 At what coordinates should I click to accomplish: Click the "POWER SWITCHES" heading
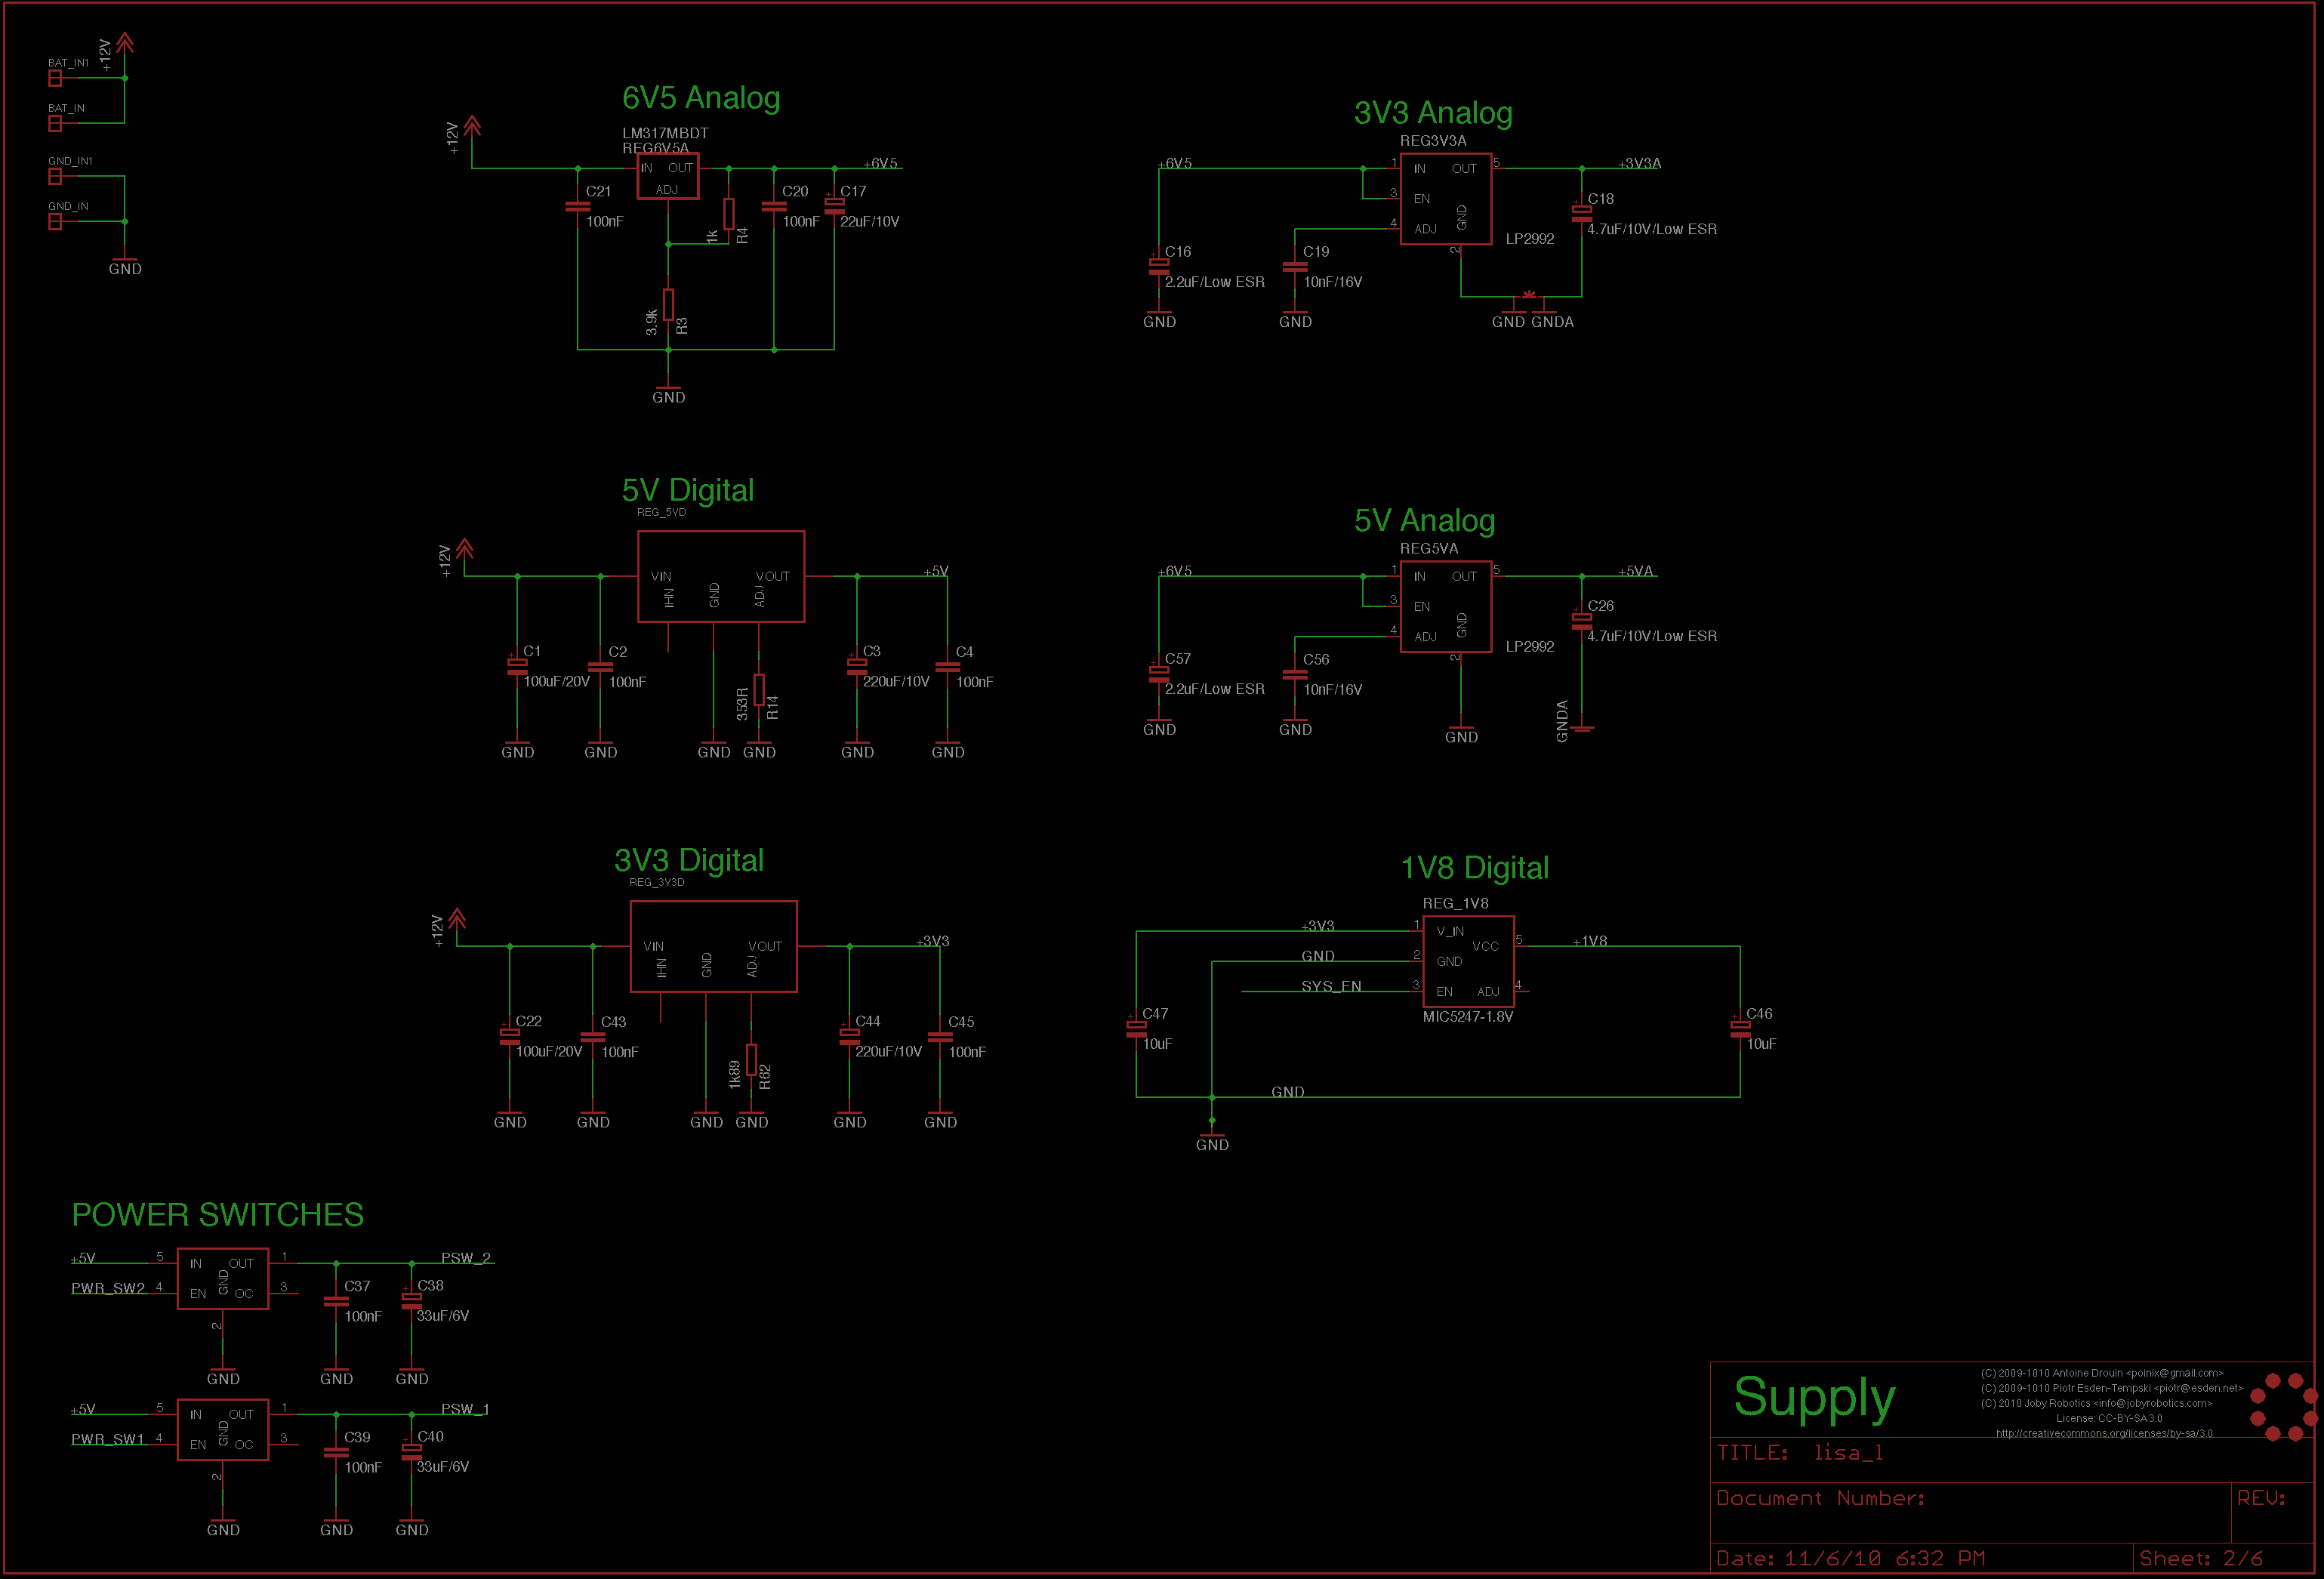click(x=218, y=1214)
